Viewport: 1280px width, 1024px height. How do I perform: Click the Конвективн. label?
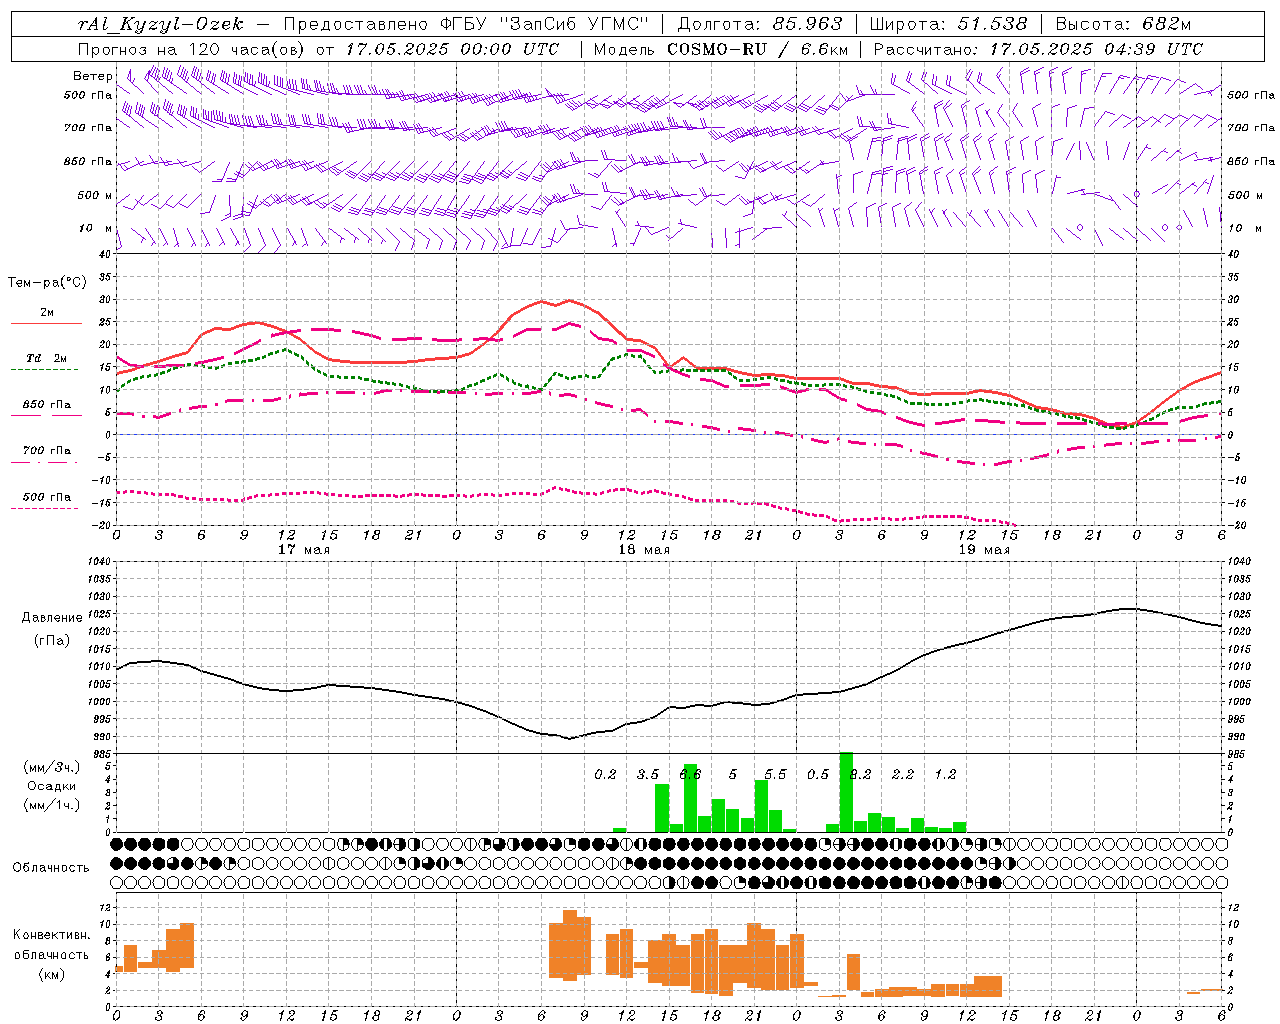(x=52, y=935)
